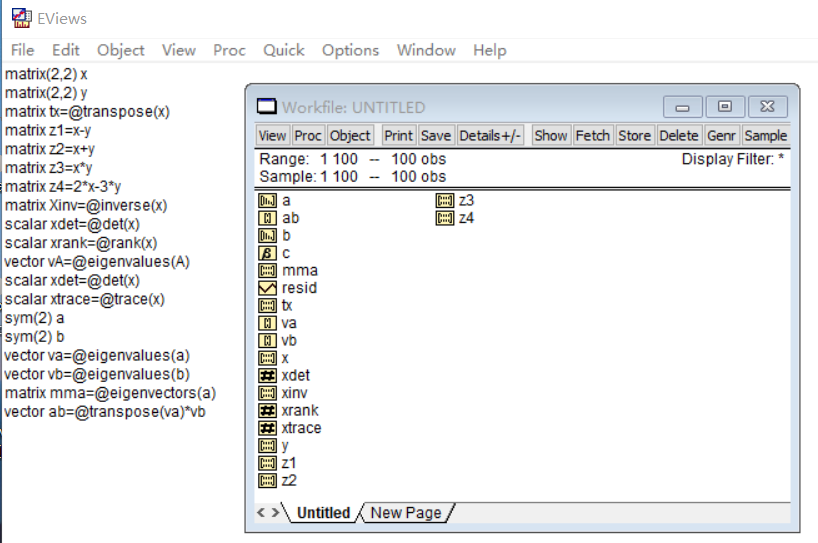This screenshot has height=543, width=818.
Task: Open the z3 matrix icon
Action: [x=444, y=201]
